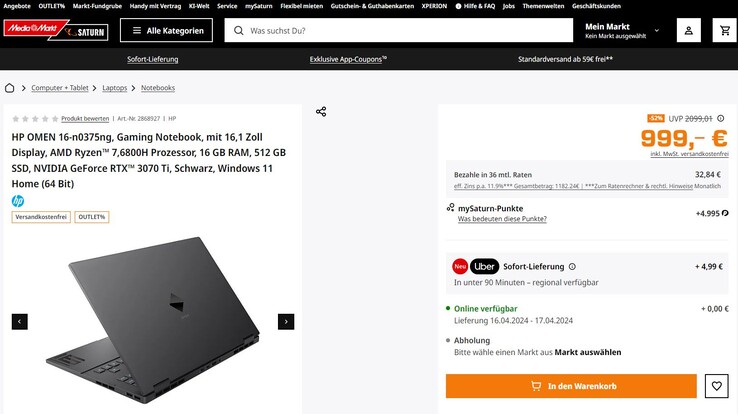
Task: Open the Laptops breadcrumb link
Action: tap(115, 88)
